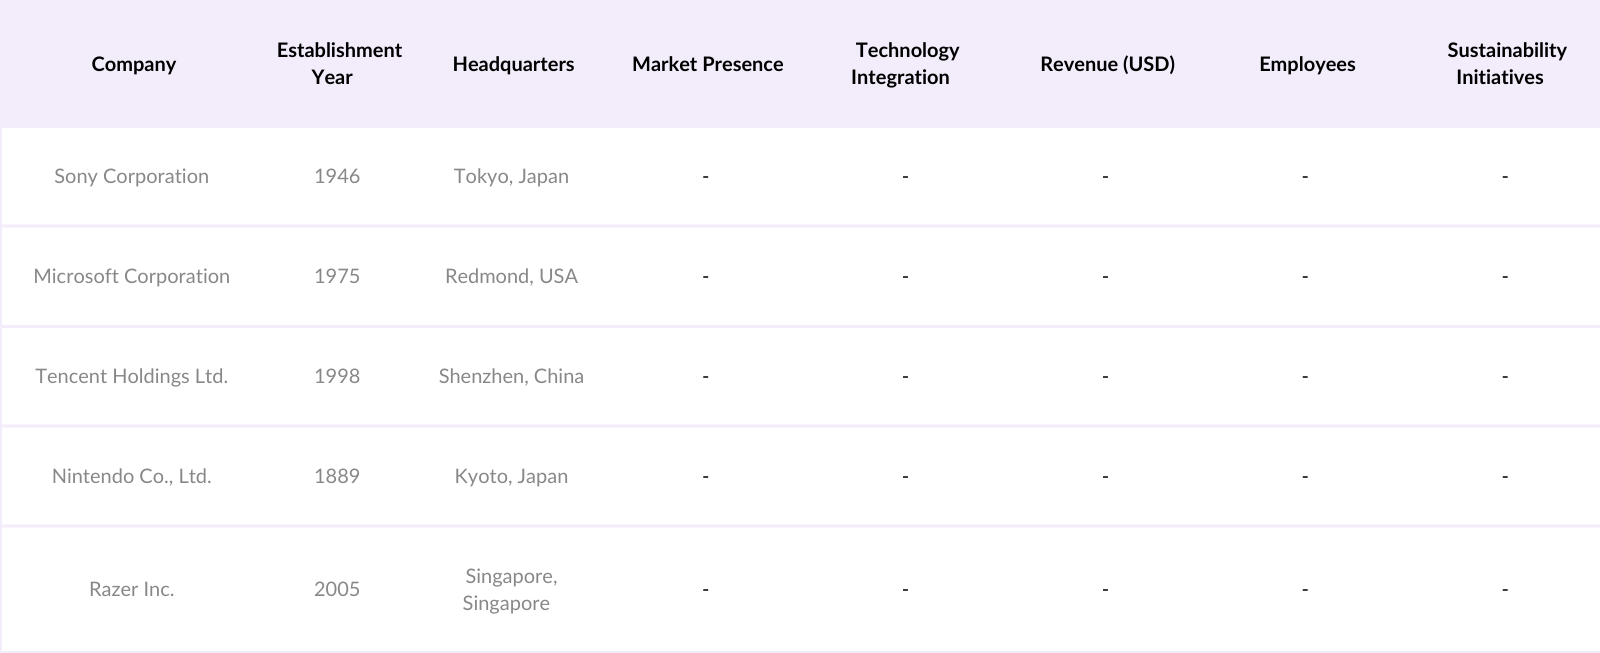Select the Sustainability Initiatives header
Viewport: 1600px width, 653px height.
coord(1505,64)
